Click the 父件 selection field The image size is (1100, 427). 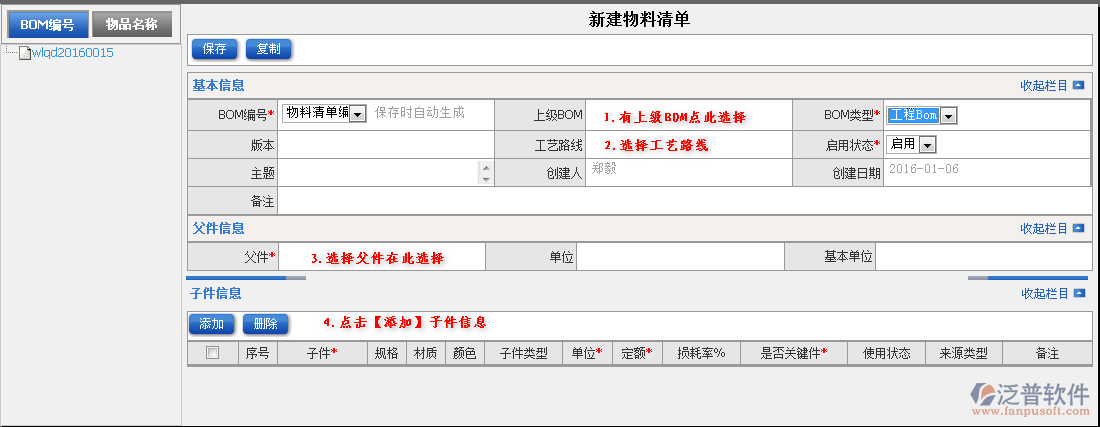coord(381,258)
